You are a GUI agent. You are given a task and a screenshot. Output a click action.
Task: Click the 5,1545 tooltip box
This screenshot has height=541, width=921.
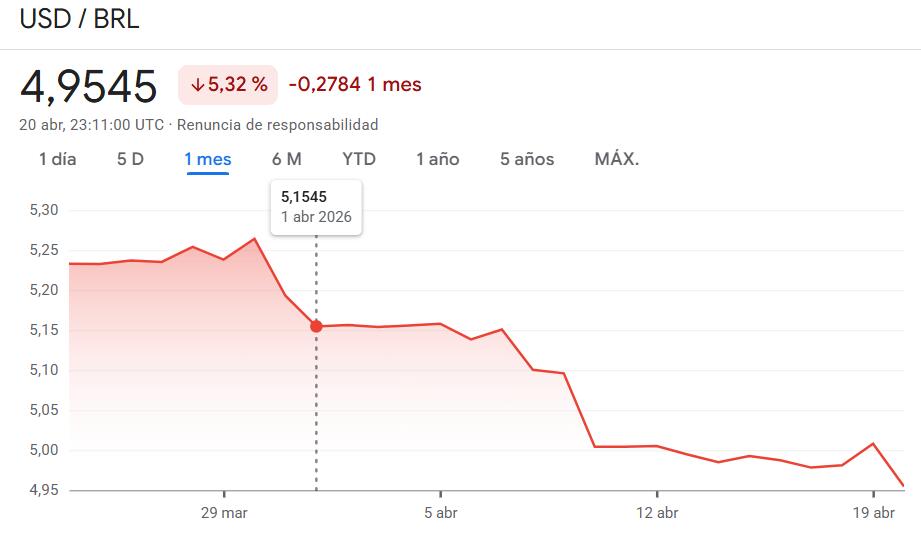point(316,207)
